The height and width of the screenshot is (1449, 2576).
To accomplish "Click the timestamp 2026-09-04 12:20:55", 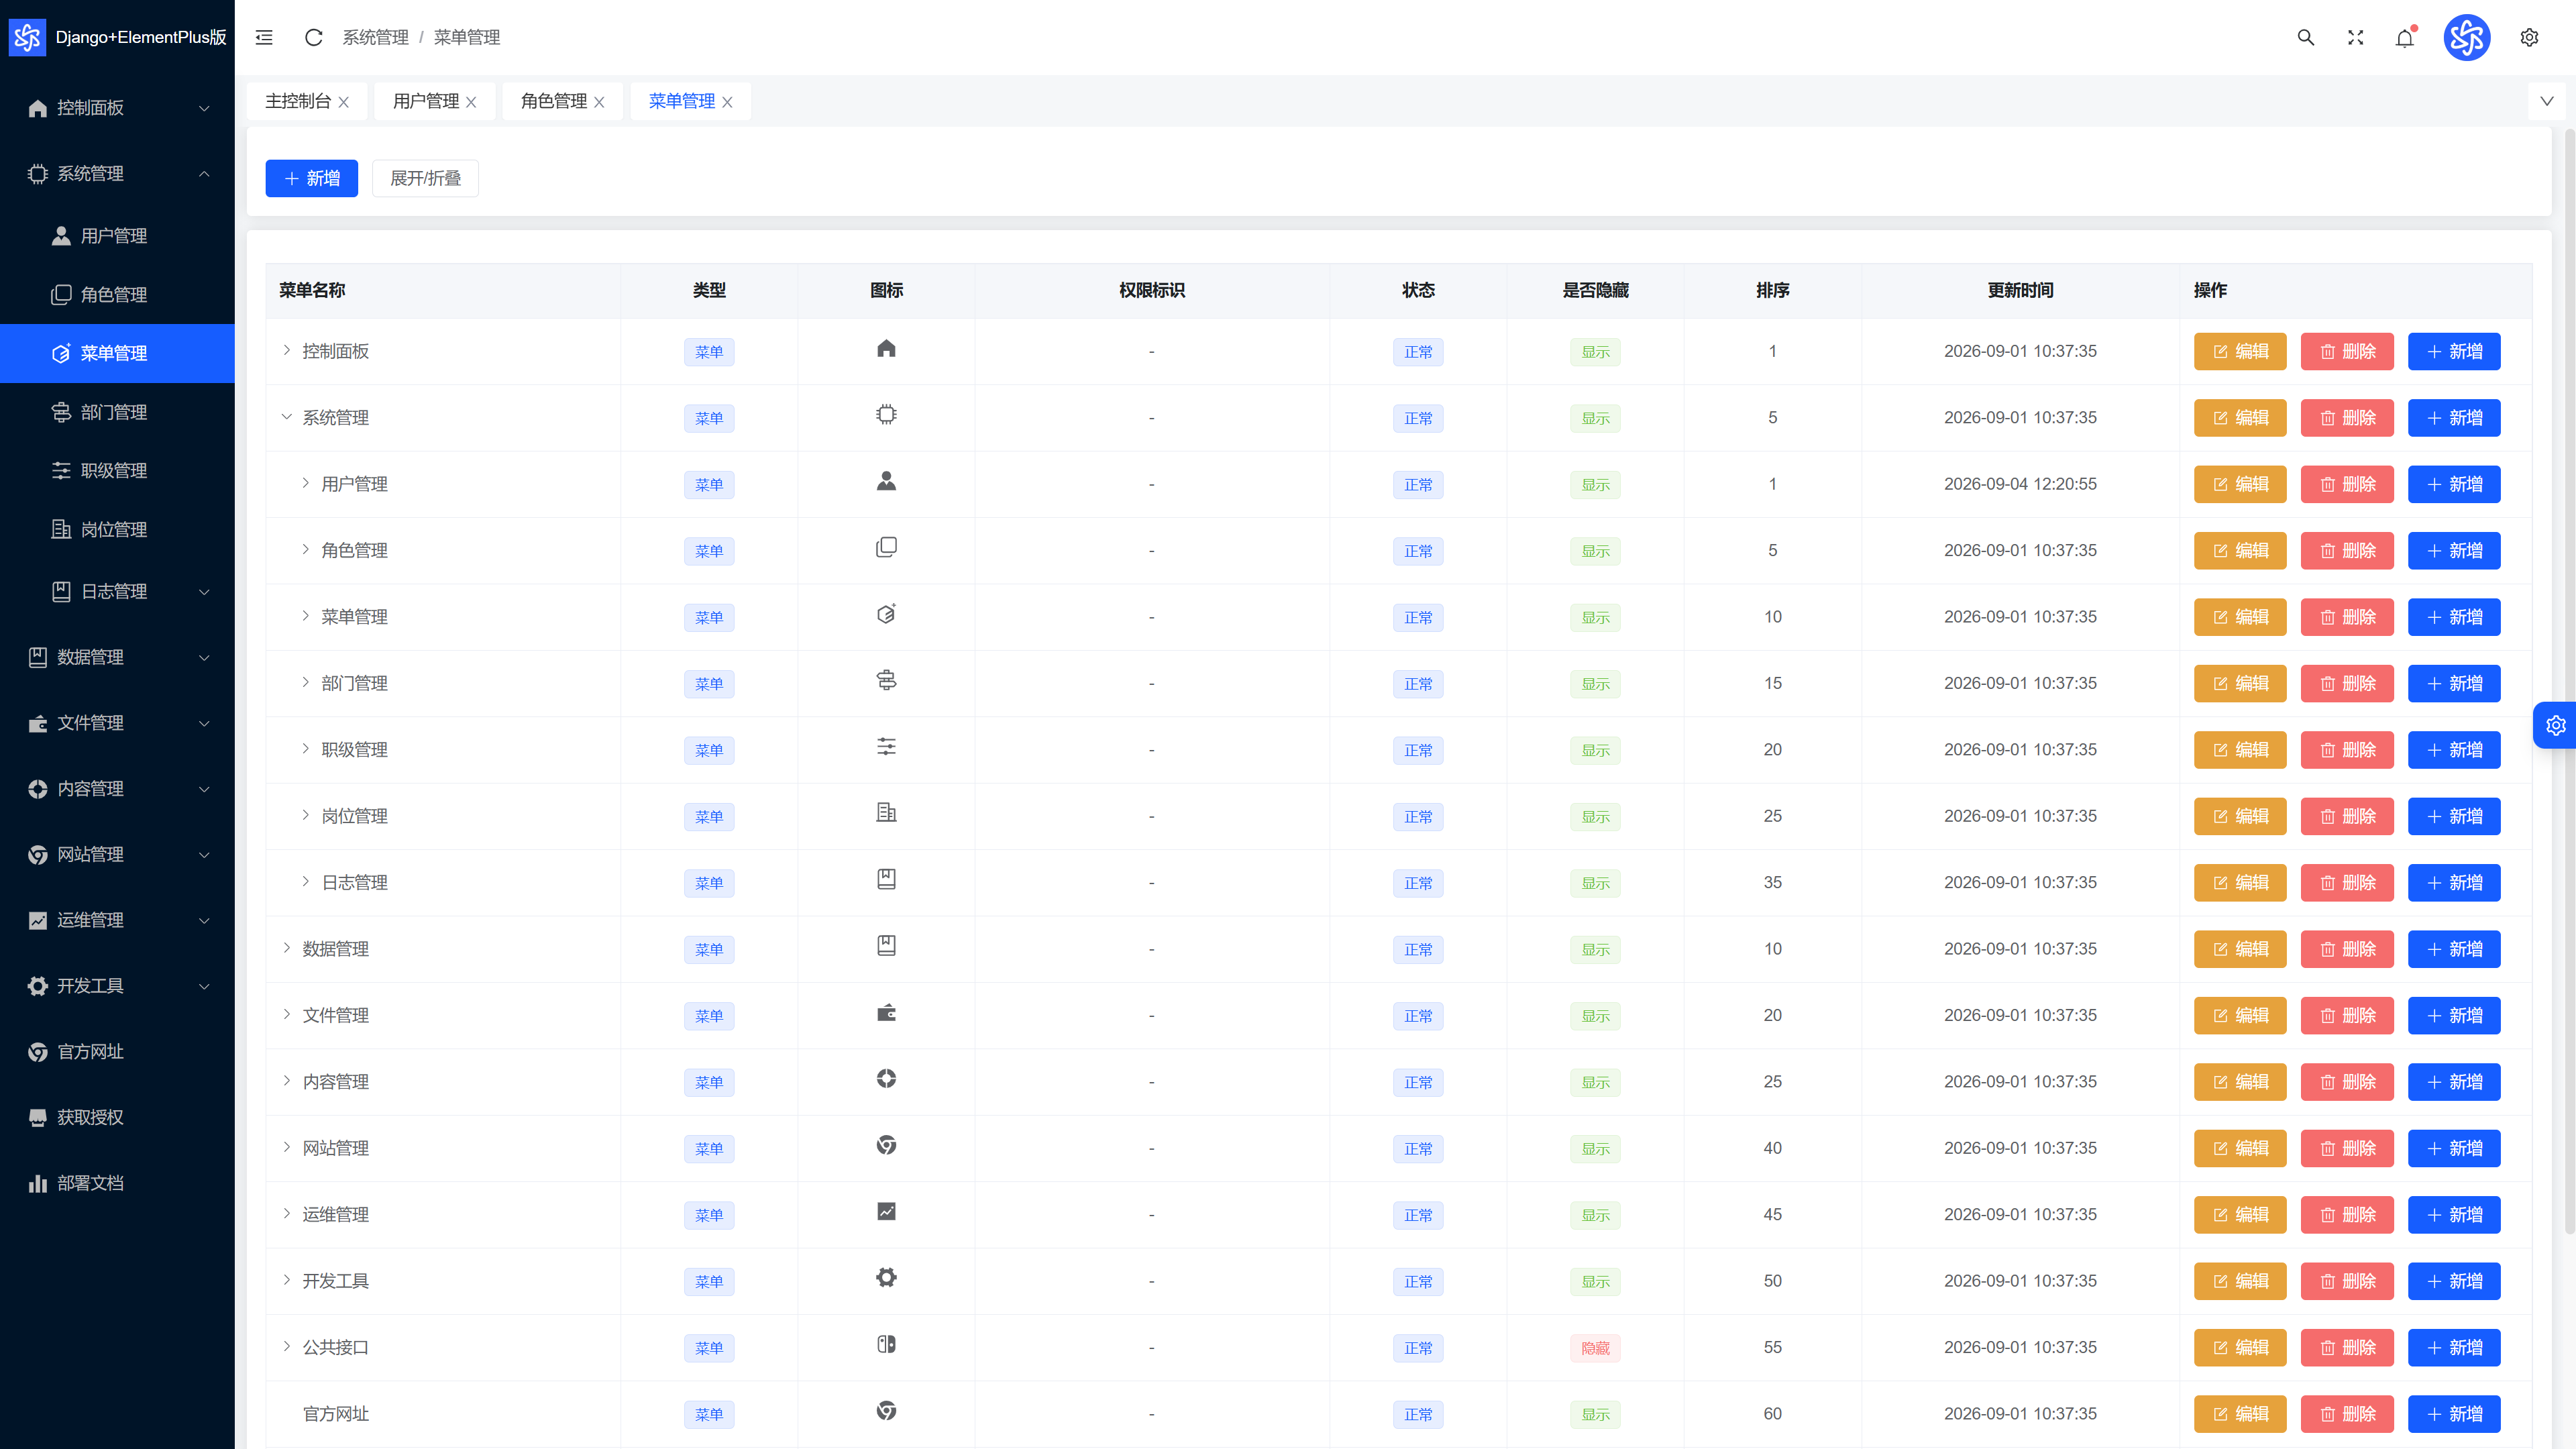I will [x=2020, y=483].
